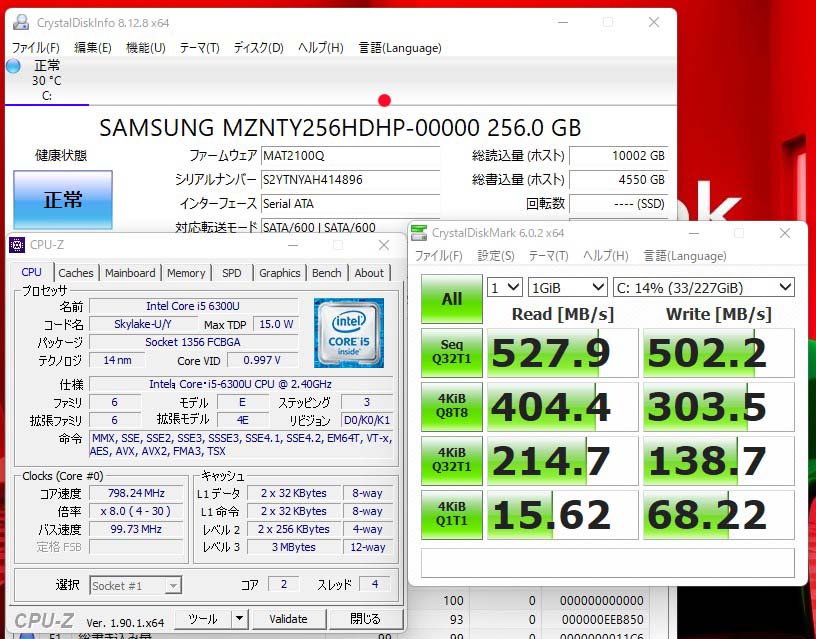Click the 4KiB Q32T1 read result 214.7
This screenshot has height=639, width=816.
(x=563, y=461)
